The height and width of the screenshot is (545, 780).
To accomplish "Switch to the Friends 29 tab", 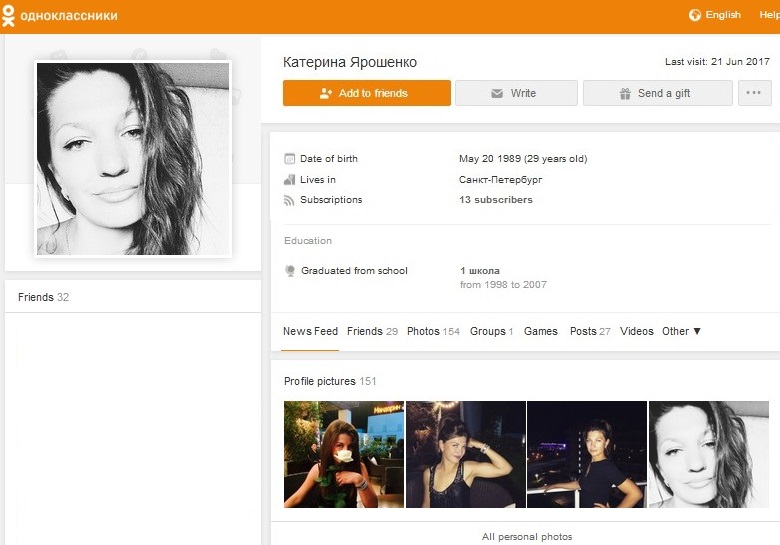I will [x=373, y=331].
